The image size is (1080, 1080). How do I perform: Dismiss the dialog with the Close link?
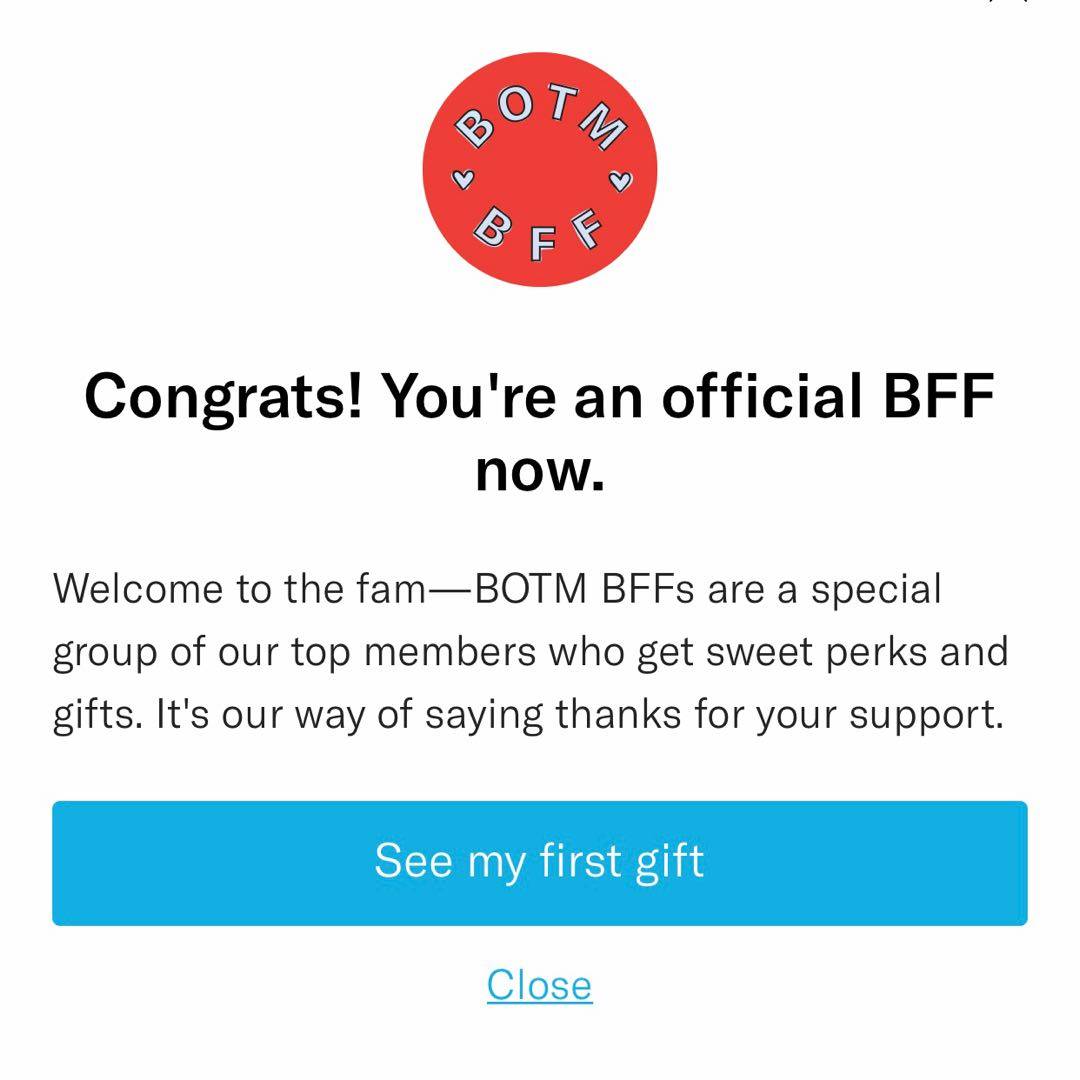(540, 984)
